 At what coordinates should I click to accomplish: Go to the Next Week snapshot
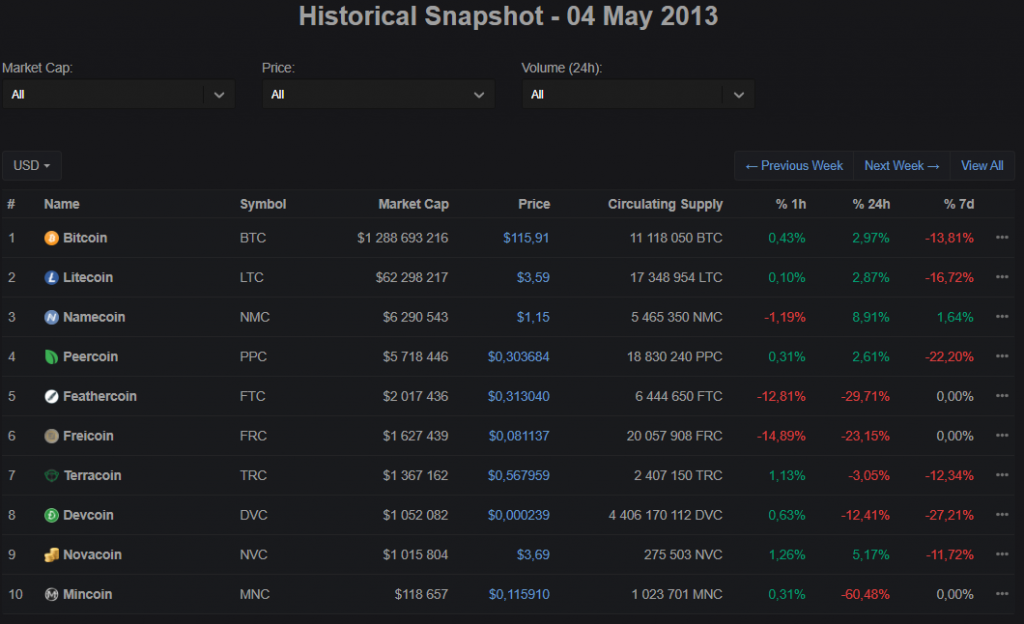point(901,165)
